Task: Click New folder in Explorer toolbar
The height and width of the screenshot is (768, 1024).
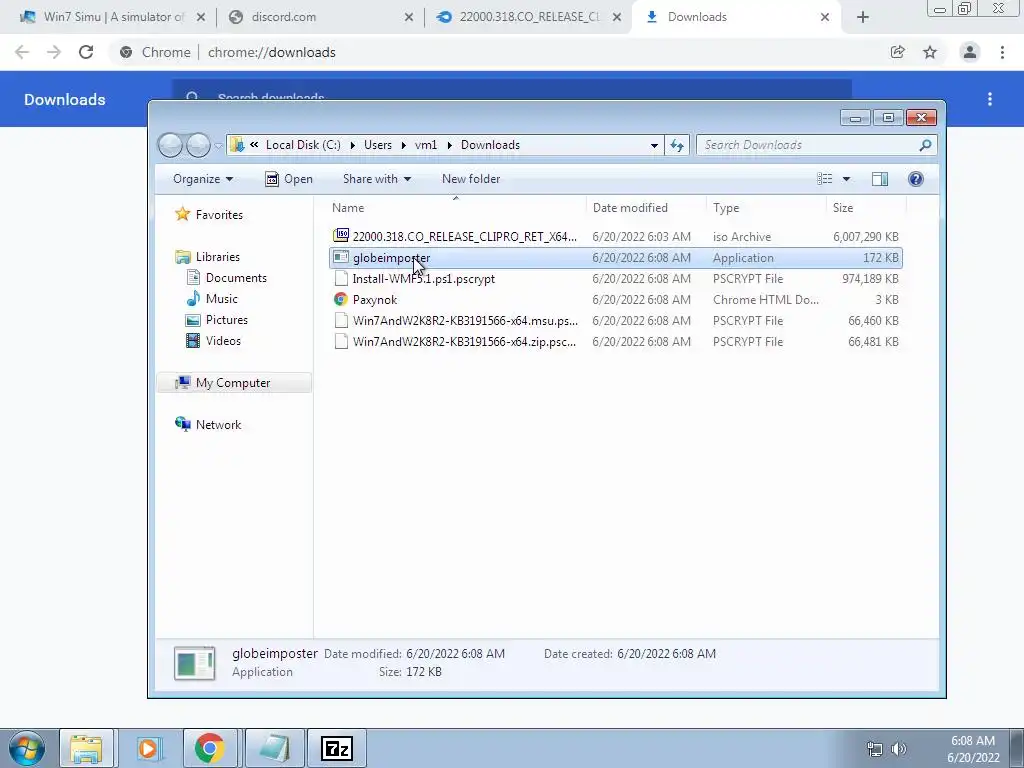Action: (x=471, y=179)
